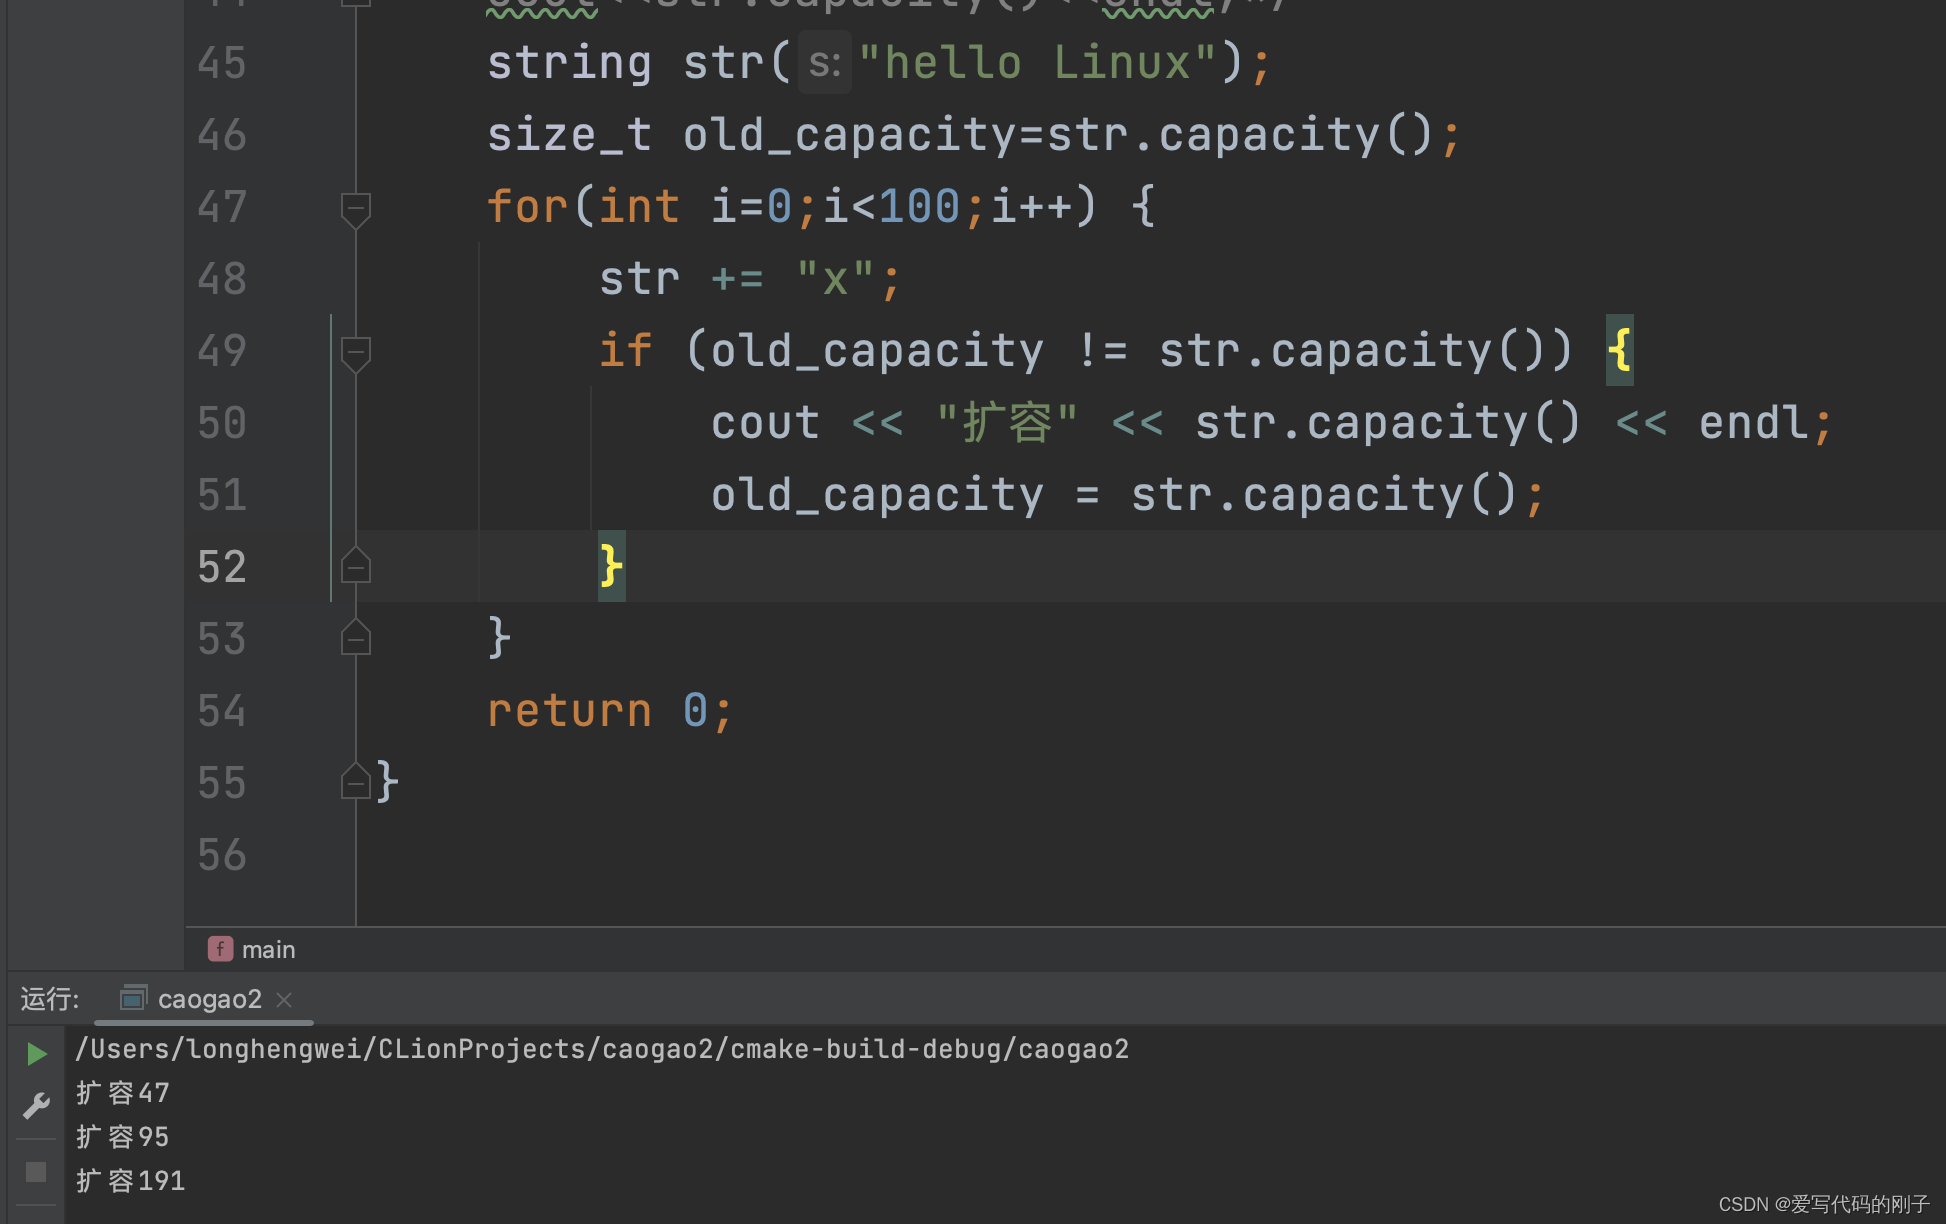The width and height of the screenshot is (1946, 1224).
Task: Click line number 54 in gutter
Action: click(222, 711)
